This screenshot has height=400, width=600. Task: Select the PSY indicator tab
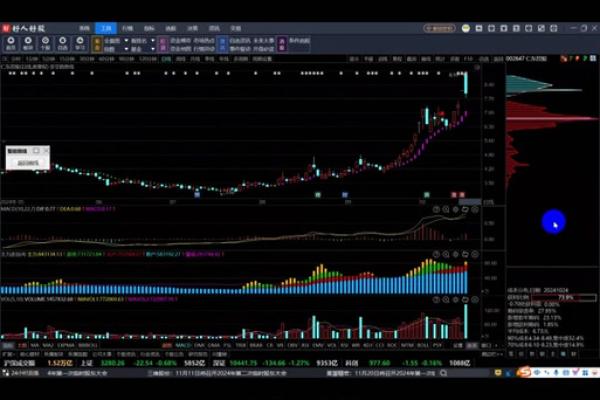pyautogui.click(x=437, y=345)
